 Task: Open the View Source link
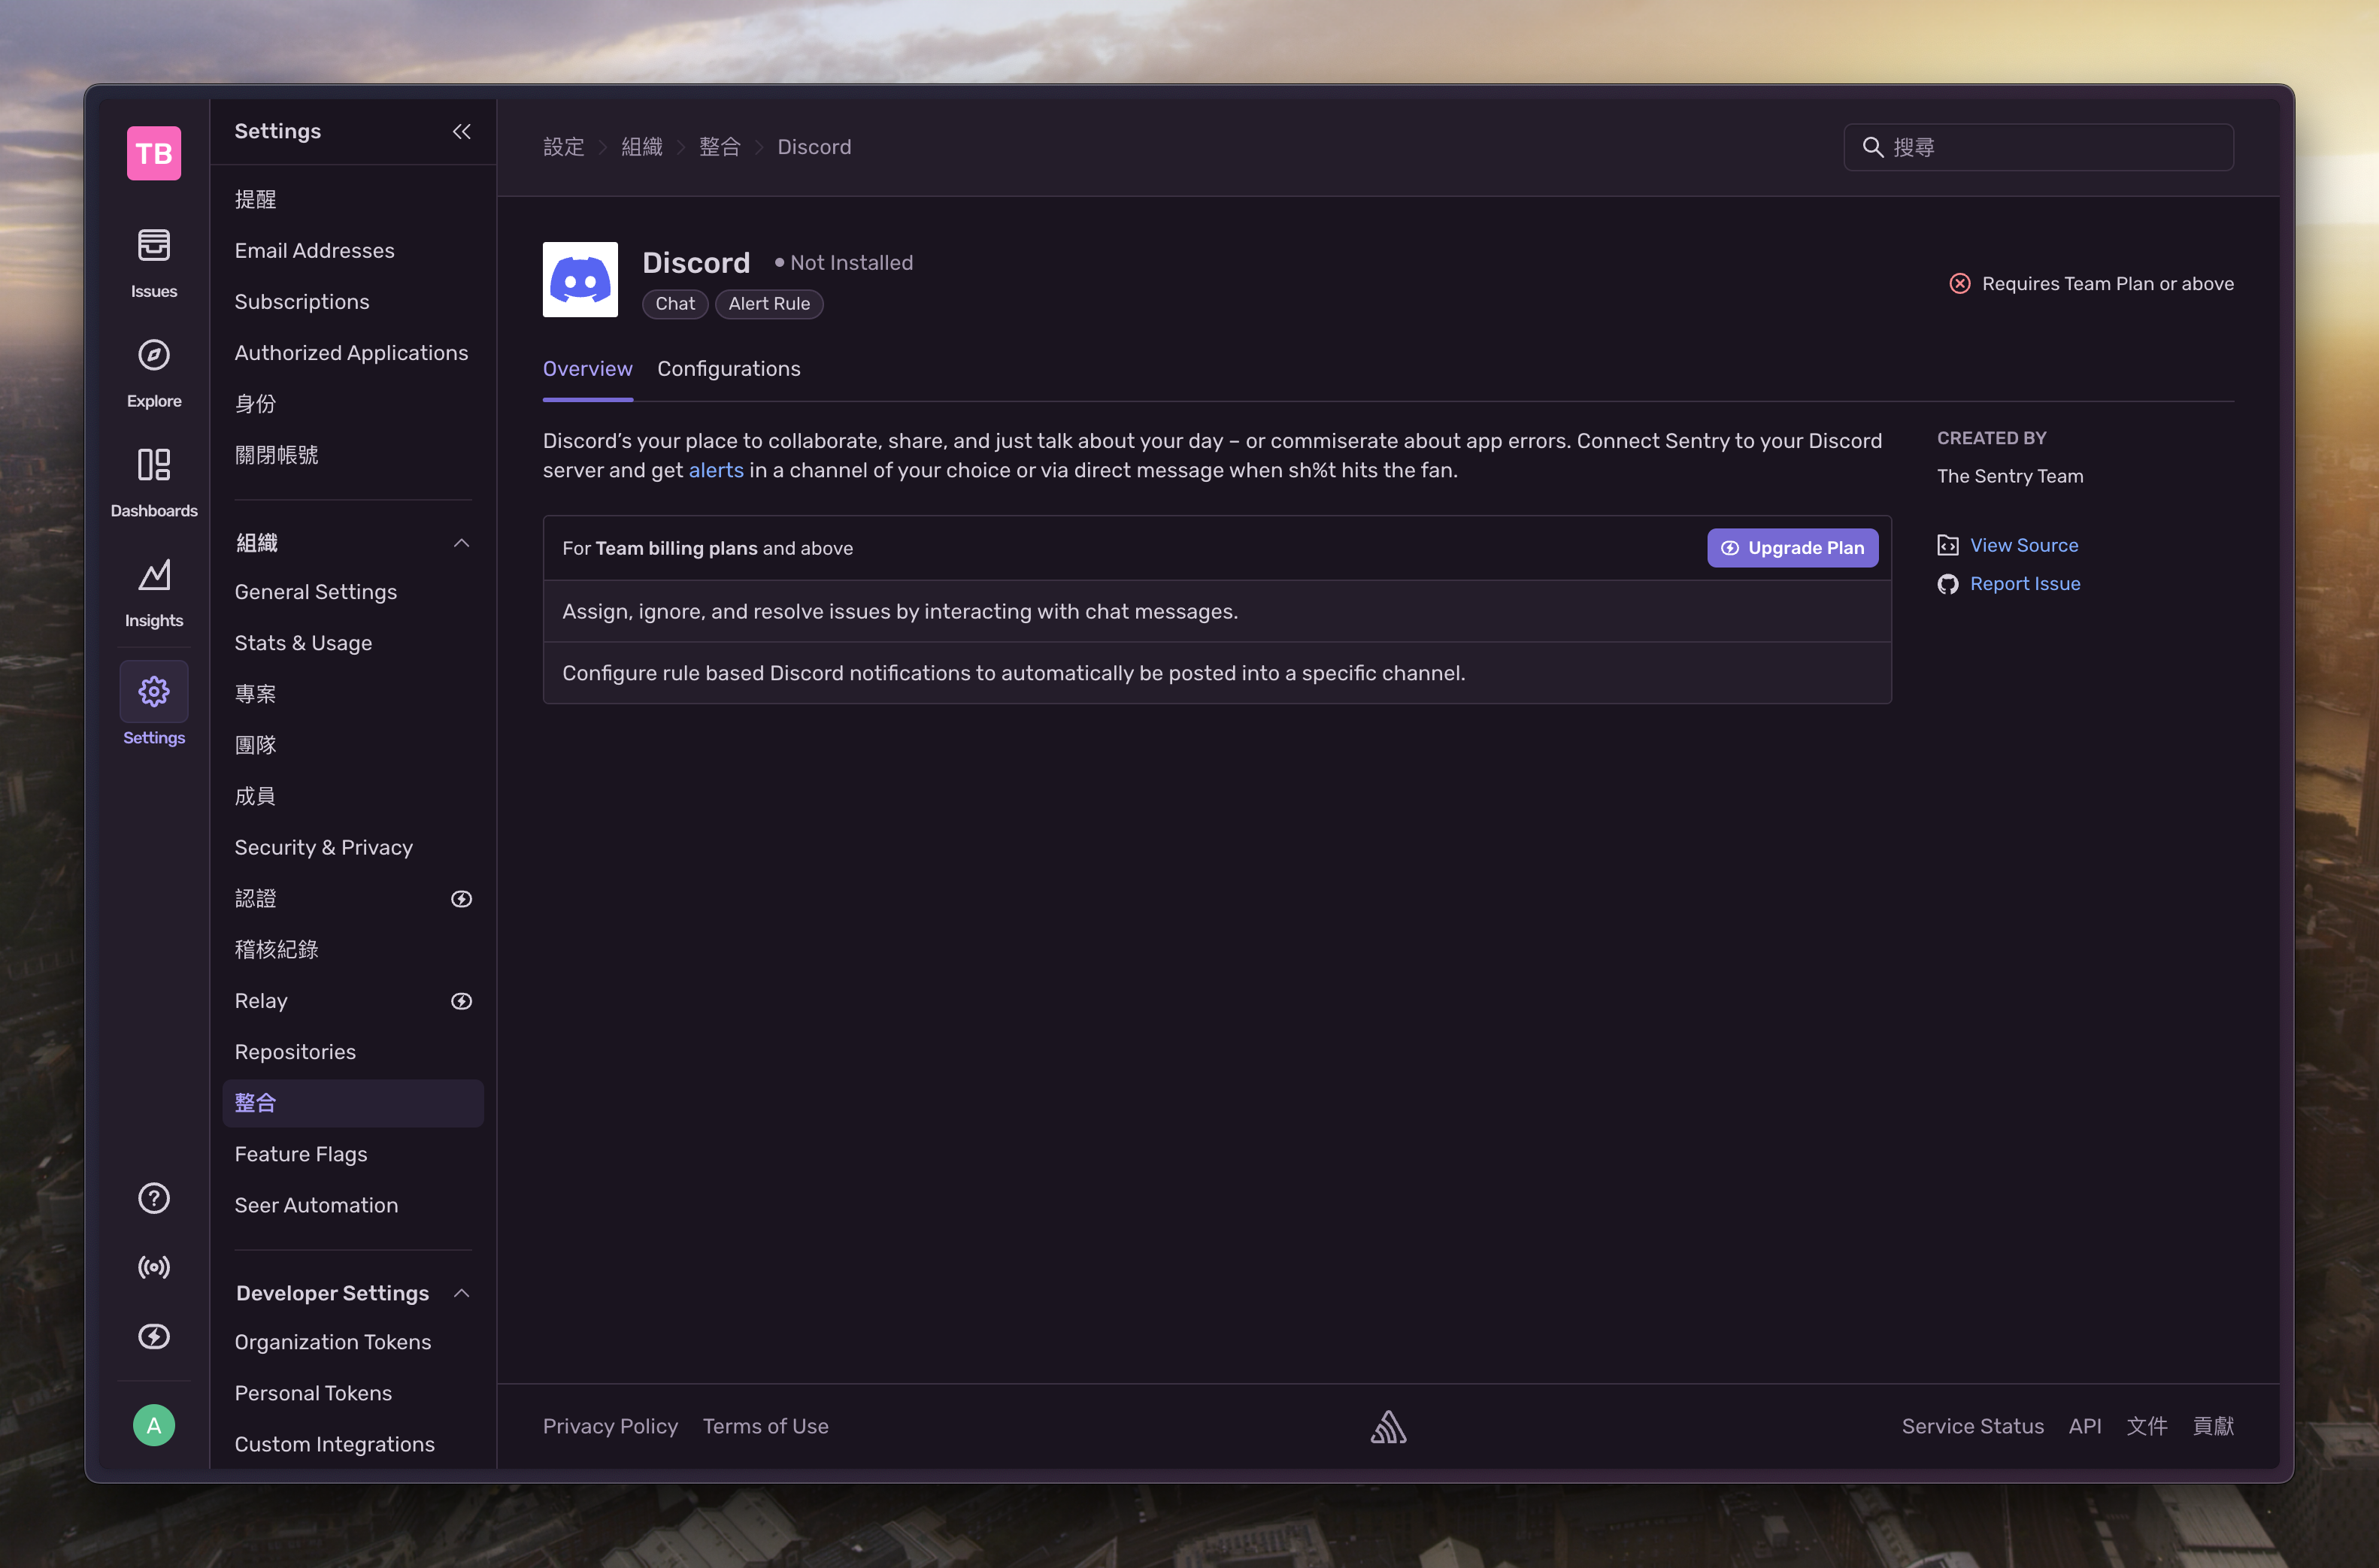click(x=2023, y=545)
